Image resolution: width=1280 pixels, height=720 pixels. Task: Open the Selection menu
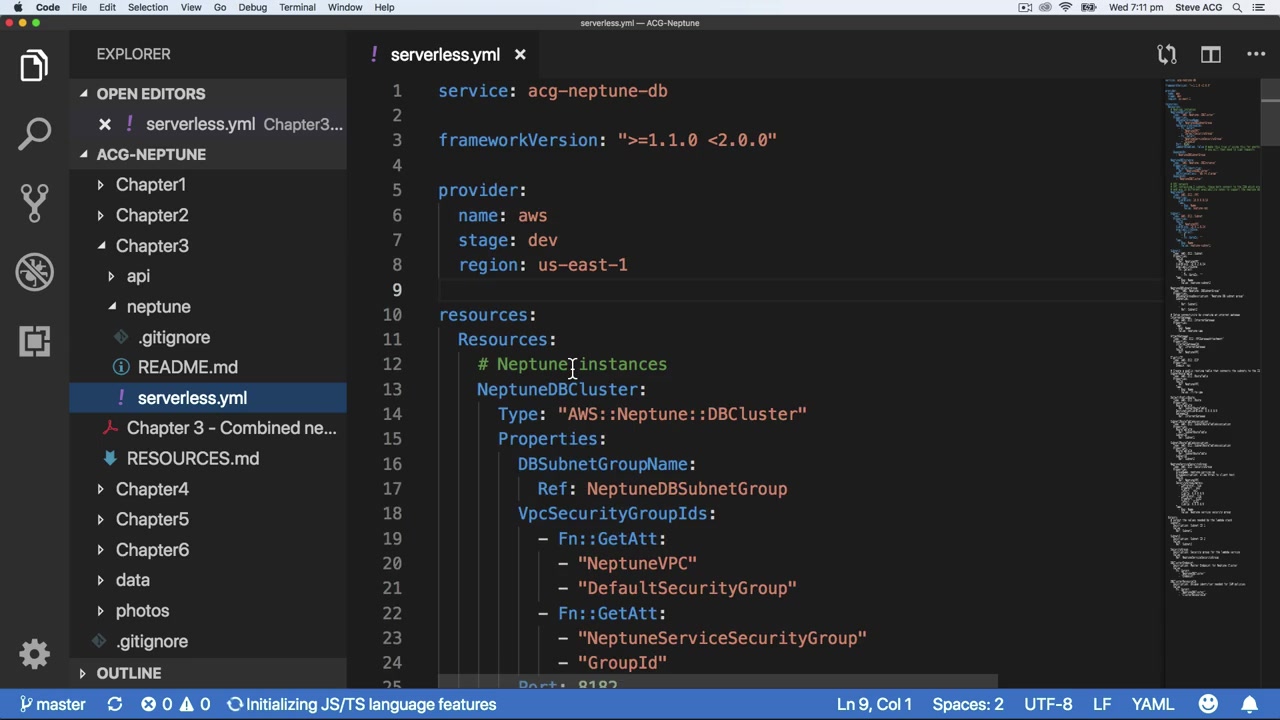tap(147, 7)
